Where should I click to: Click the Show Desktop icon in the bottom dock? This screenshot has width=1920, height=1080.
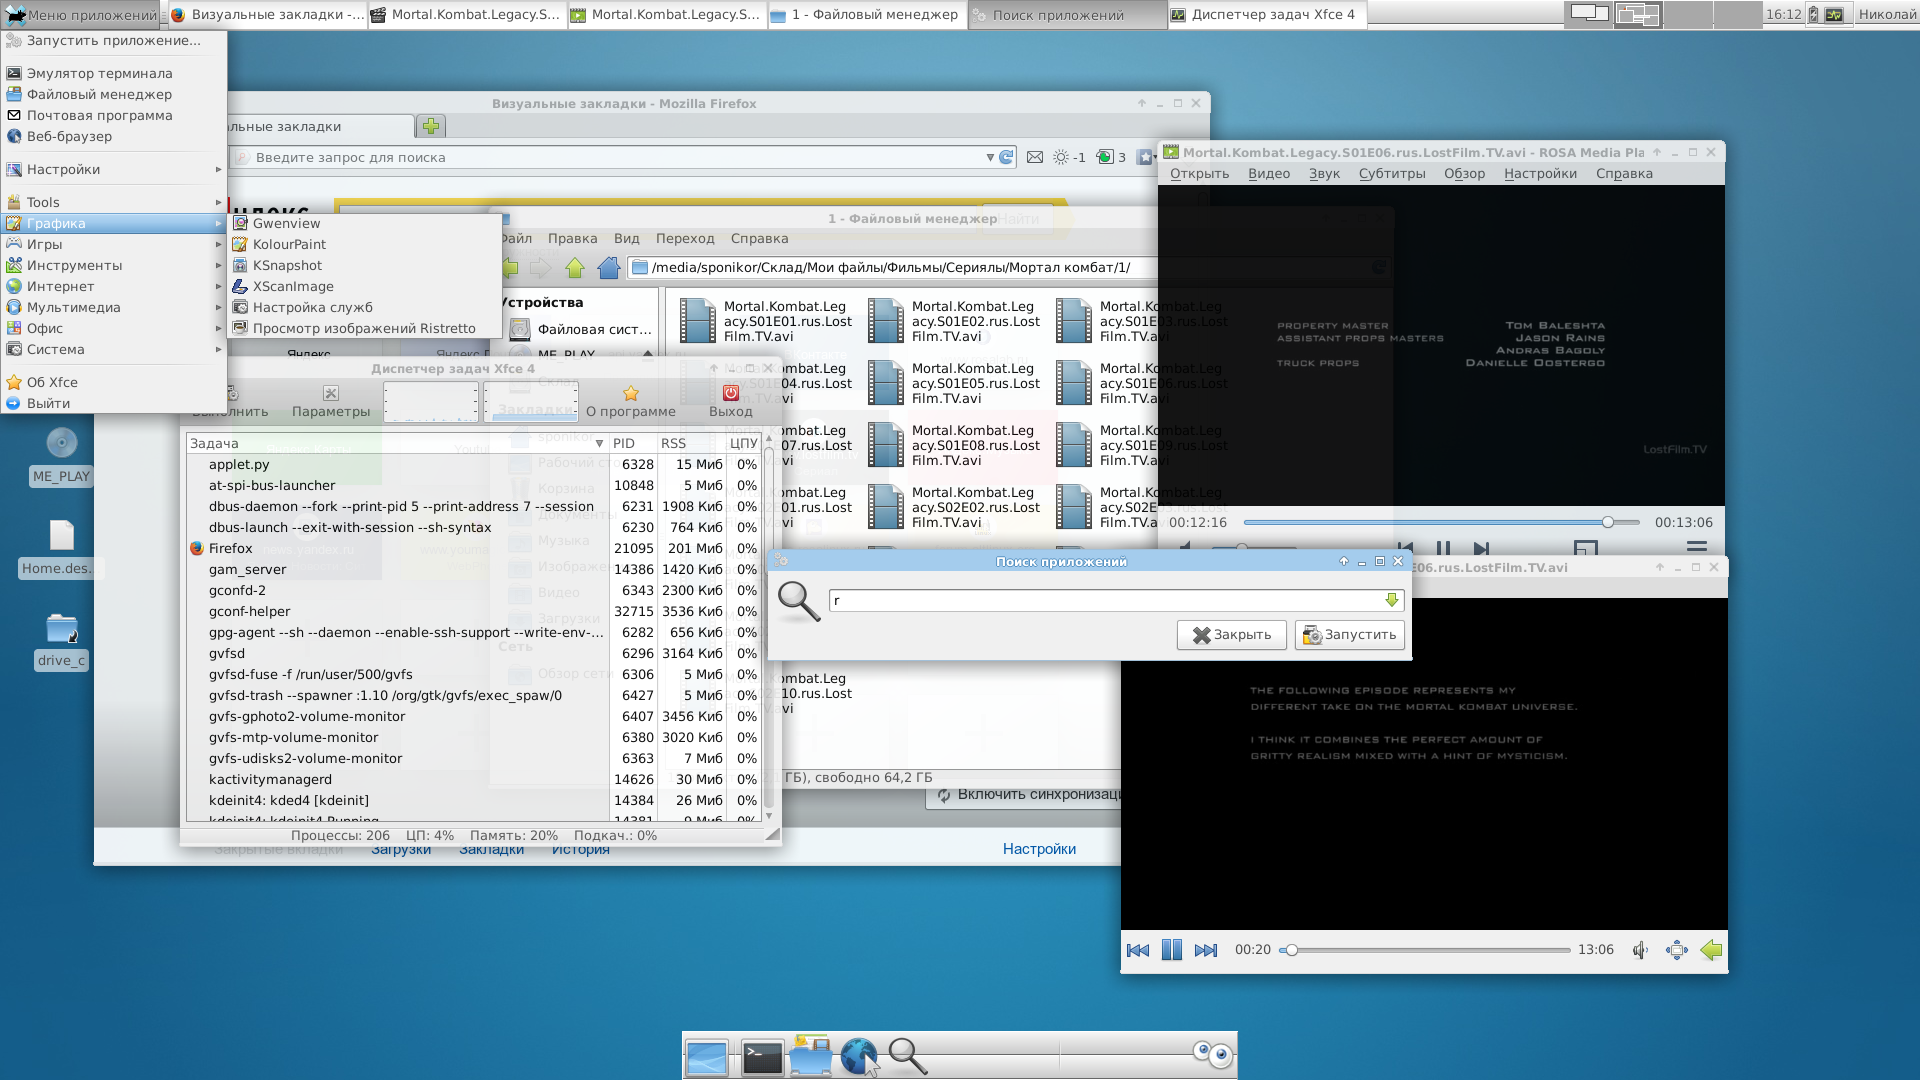(707, 1057)
